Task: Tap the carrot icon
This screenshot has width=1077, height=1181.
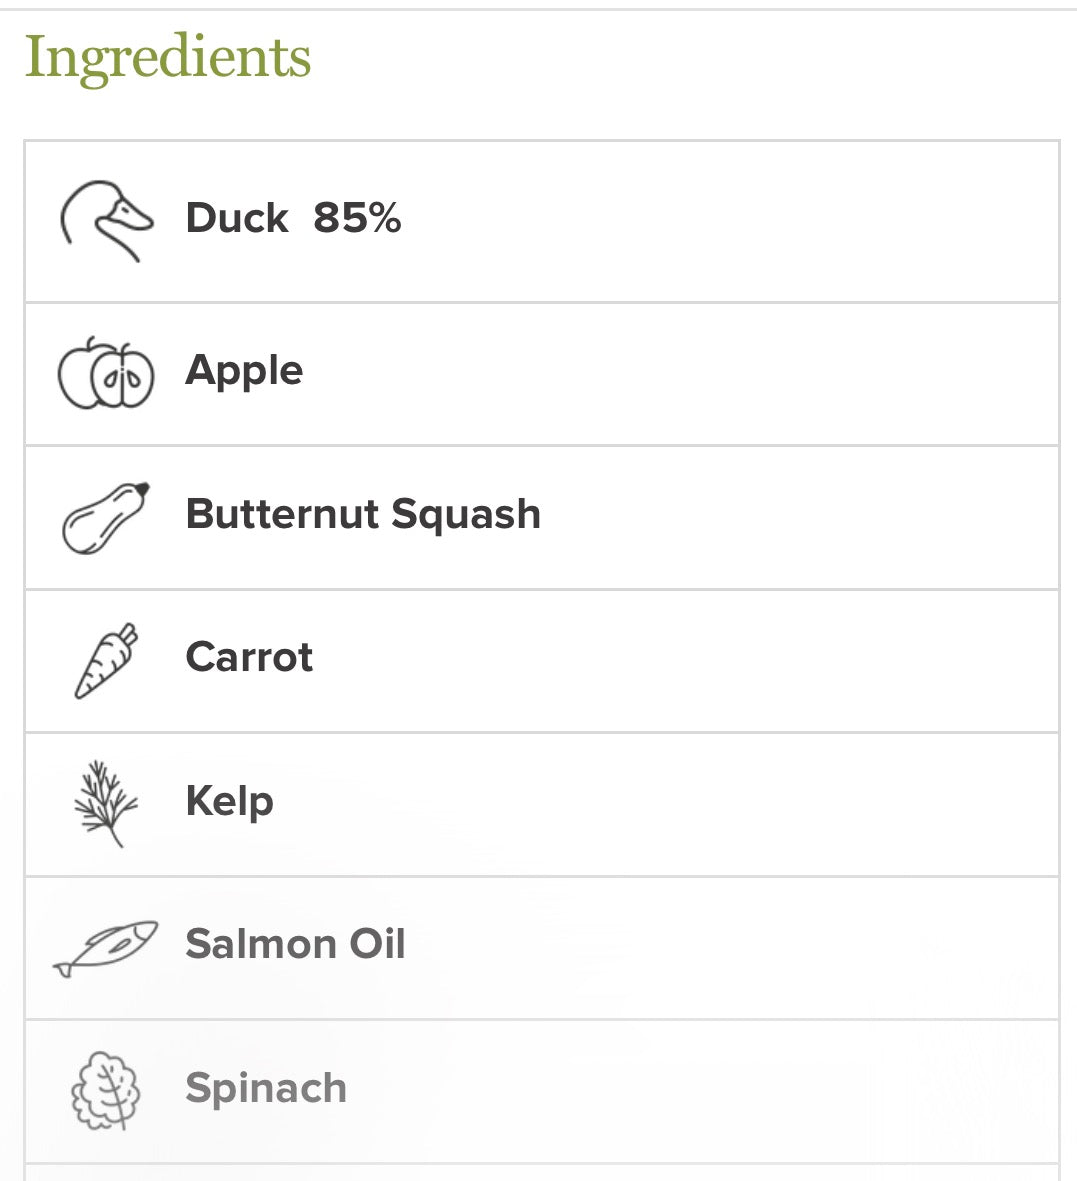Action: (106, 660)
